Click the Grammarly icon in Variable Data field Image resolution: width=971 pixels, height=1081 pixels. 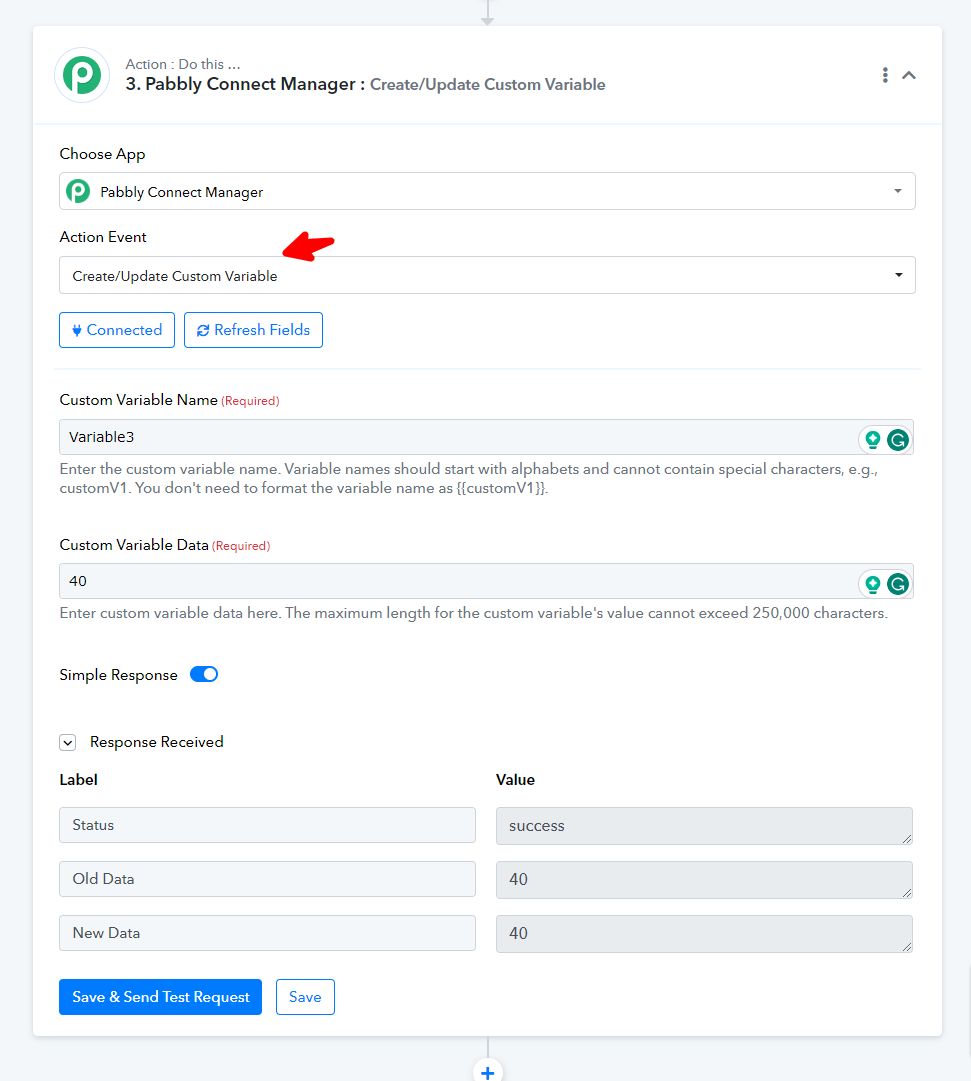click(897, 585)
